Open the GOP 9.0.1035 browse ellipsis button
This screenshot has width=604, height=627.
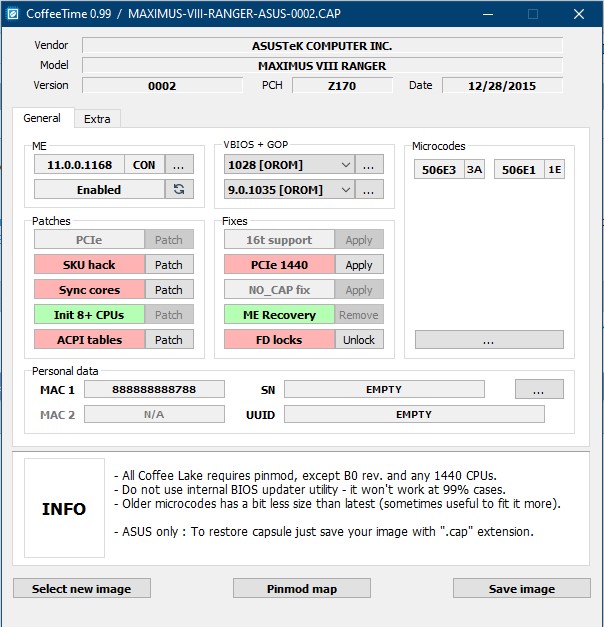coord(369,189)
